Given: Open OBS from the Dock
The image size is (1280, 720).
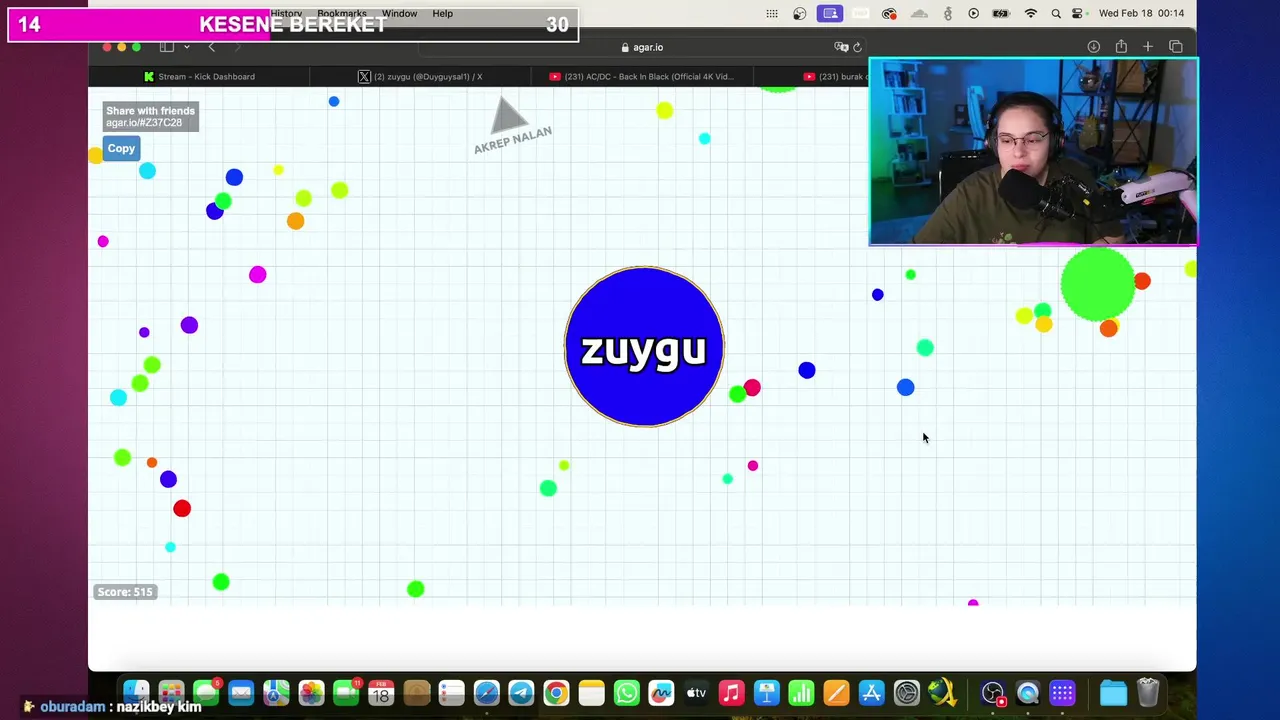Looking at the screenshot, I should [x=992, y=692].
